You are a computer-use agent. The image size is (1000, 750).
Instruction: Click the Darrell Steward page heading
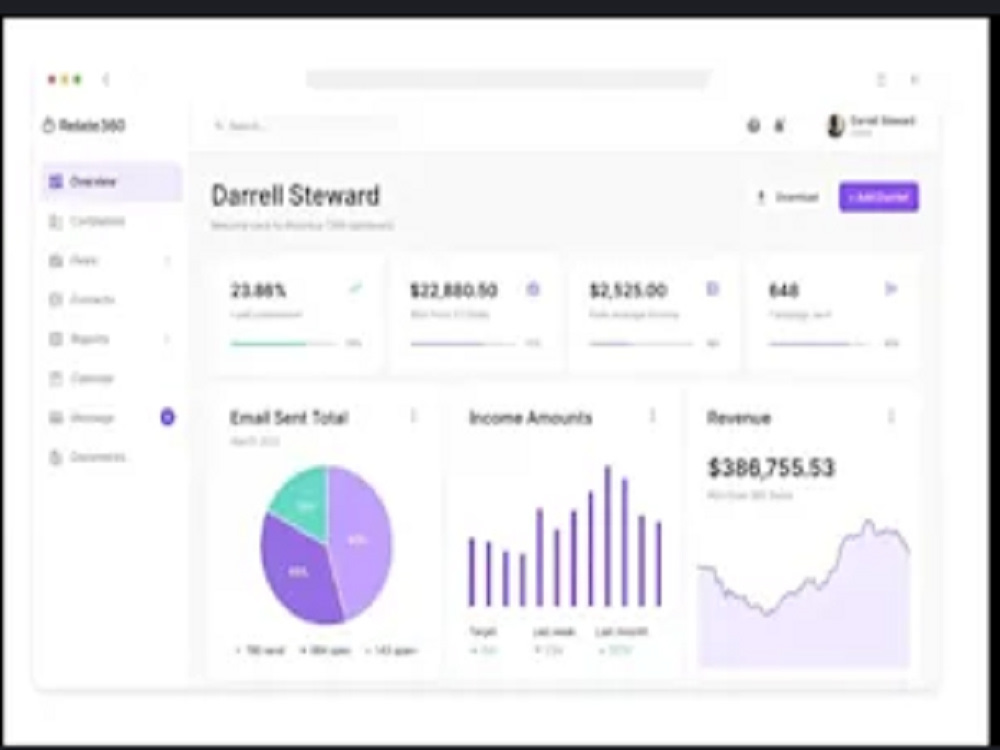click(295, 195)
